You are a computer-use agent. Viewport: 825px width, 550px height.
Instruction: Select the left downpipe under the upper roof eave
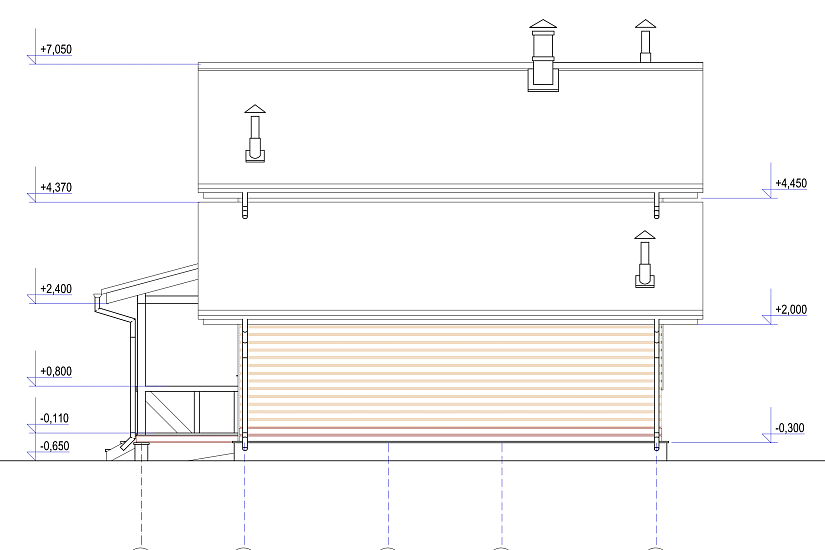point(243,207)
